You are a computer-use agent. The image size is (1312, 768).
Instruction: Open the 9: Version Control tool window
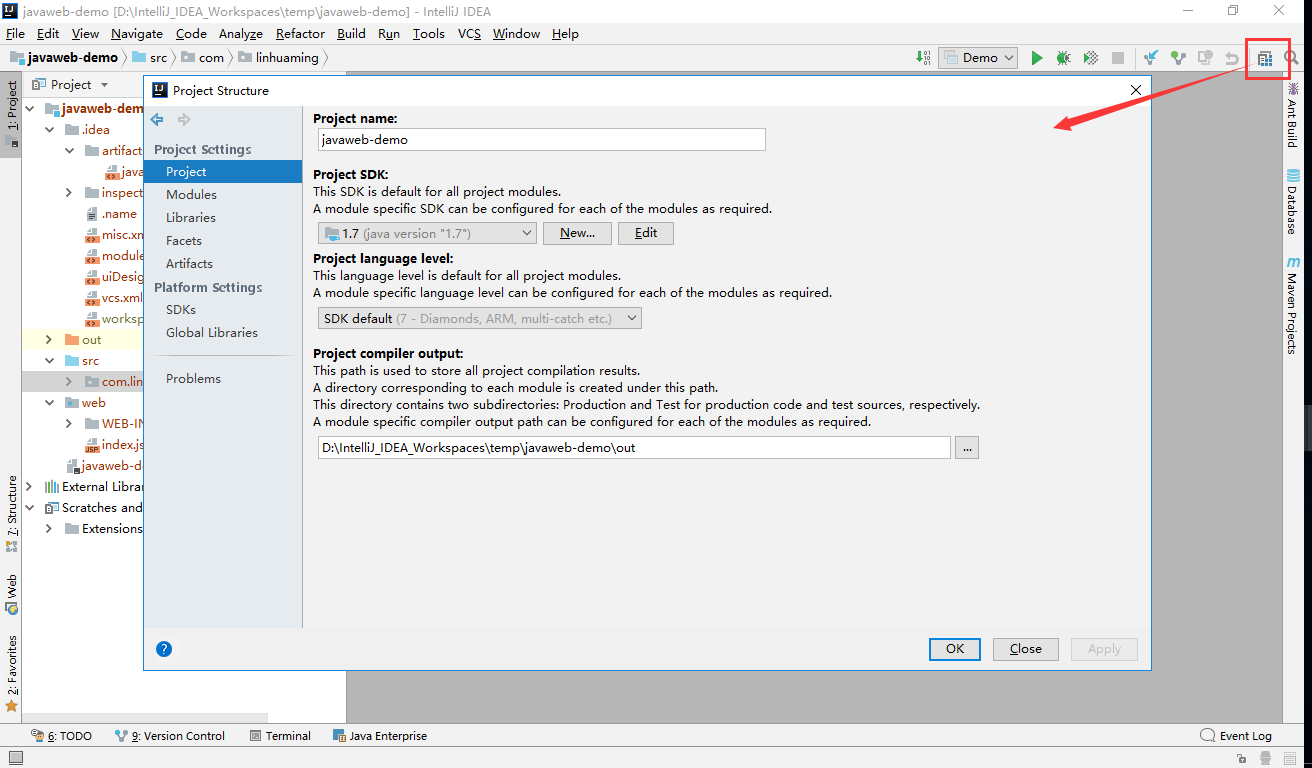170,736
